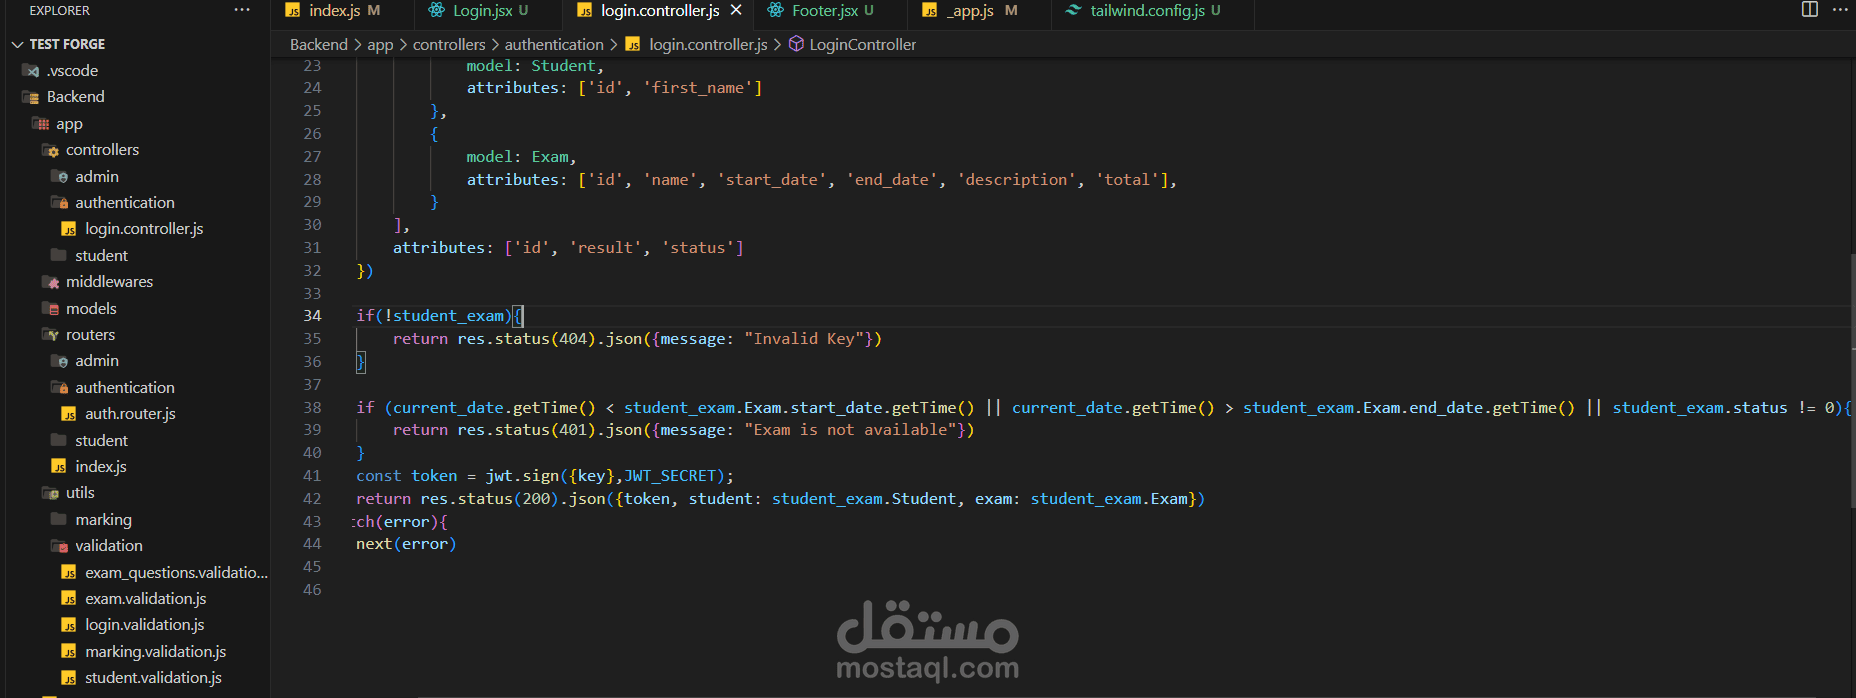Open editor more actions ellipsis
The width and height of the screenshot is (1856, 698).
(1840, 10)
